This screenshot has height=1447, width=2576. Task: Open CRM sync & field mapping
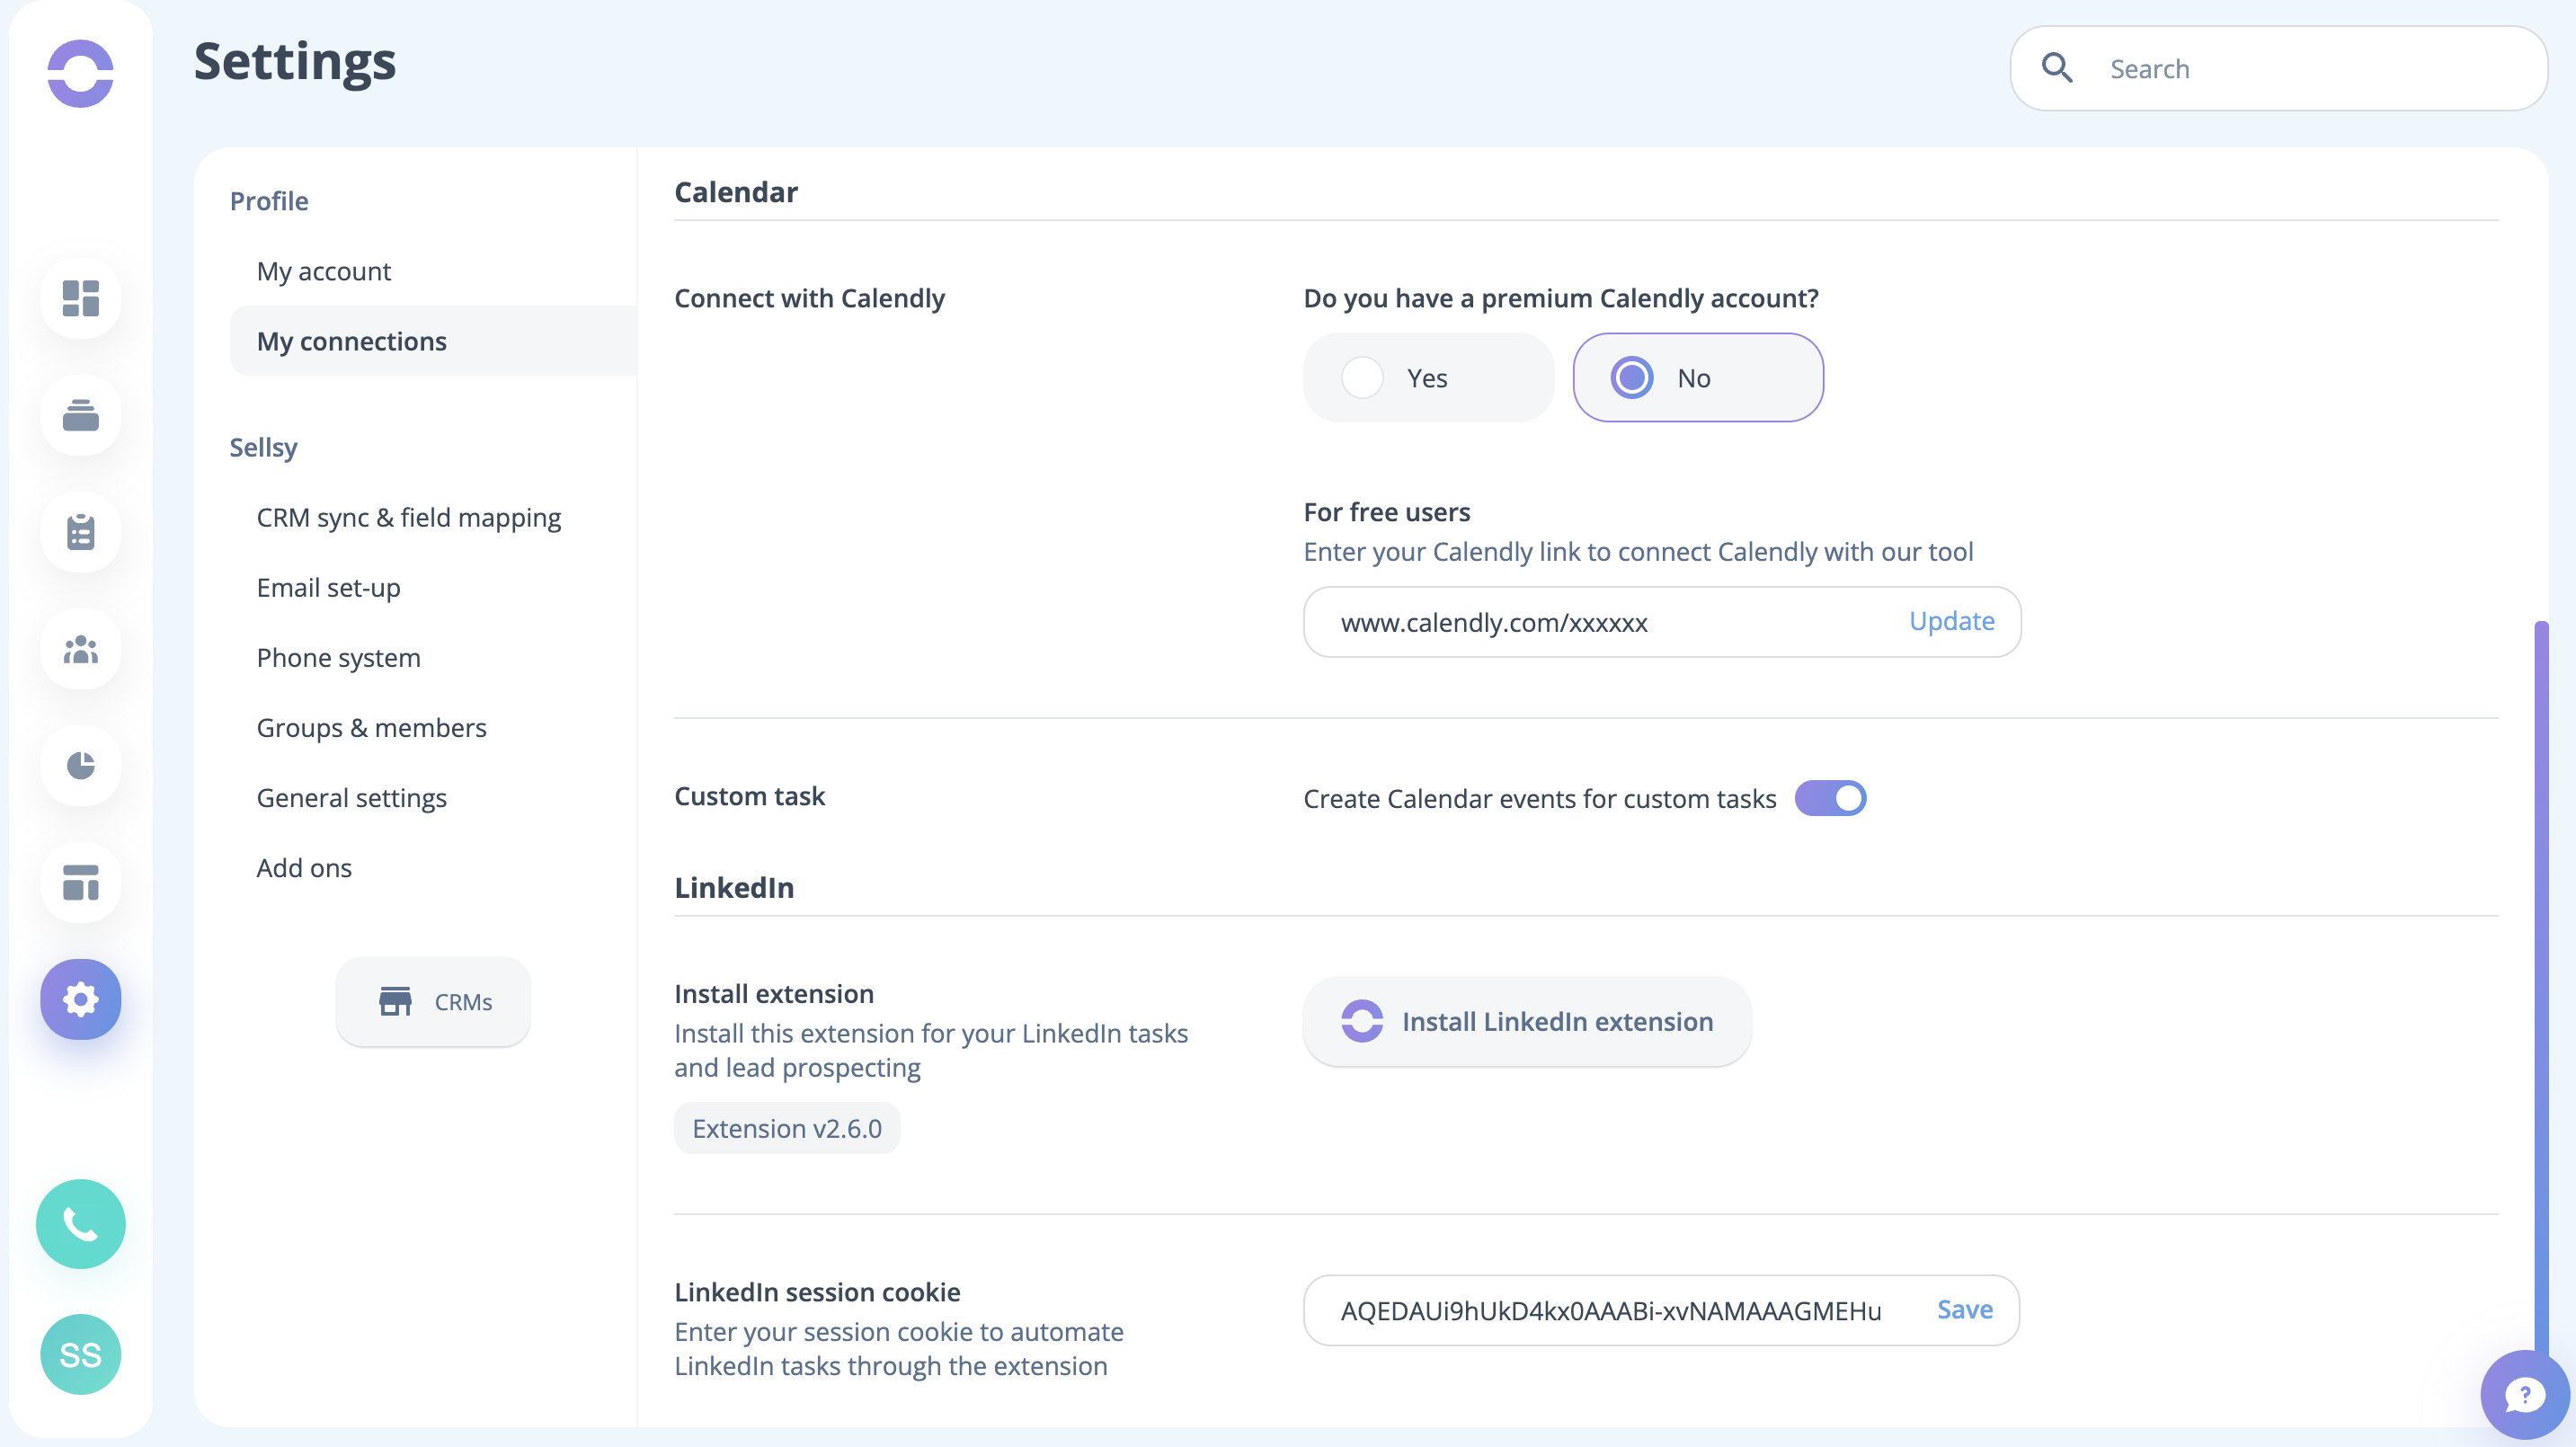[409, 517]
